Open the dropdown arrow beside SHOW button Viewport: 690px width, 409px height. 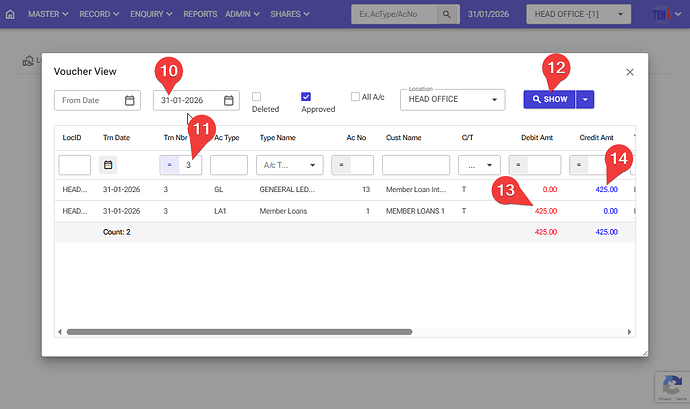coord(586,100)
